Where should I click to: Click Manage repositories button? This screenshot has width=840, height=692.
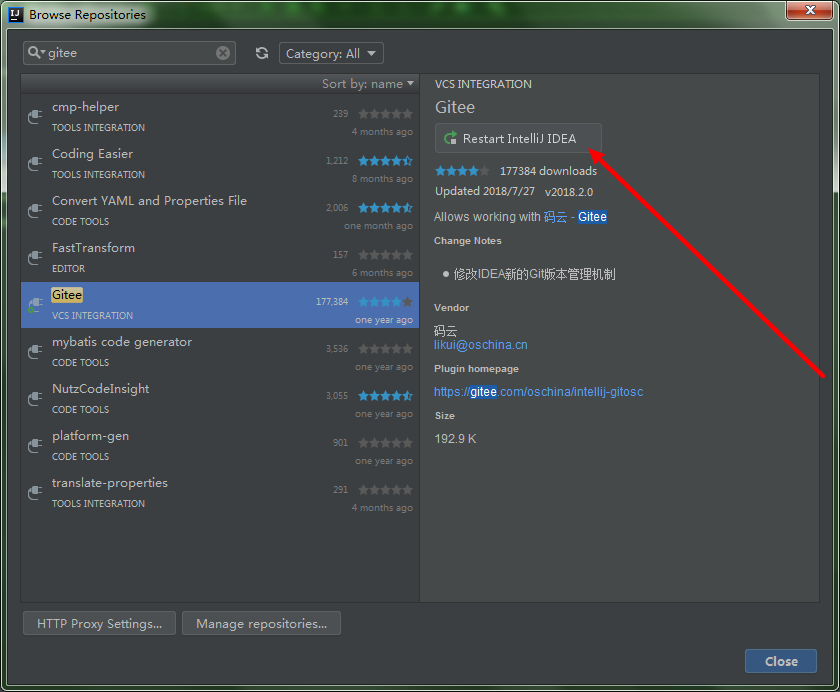tap(261, 623)
